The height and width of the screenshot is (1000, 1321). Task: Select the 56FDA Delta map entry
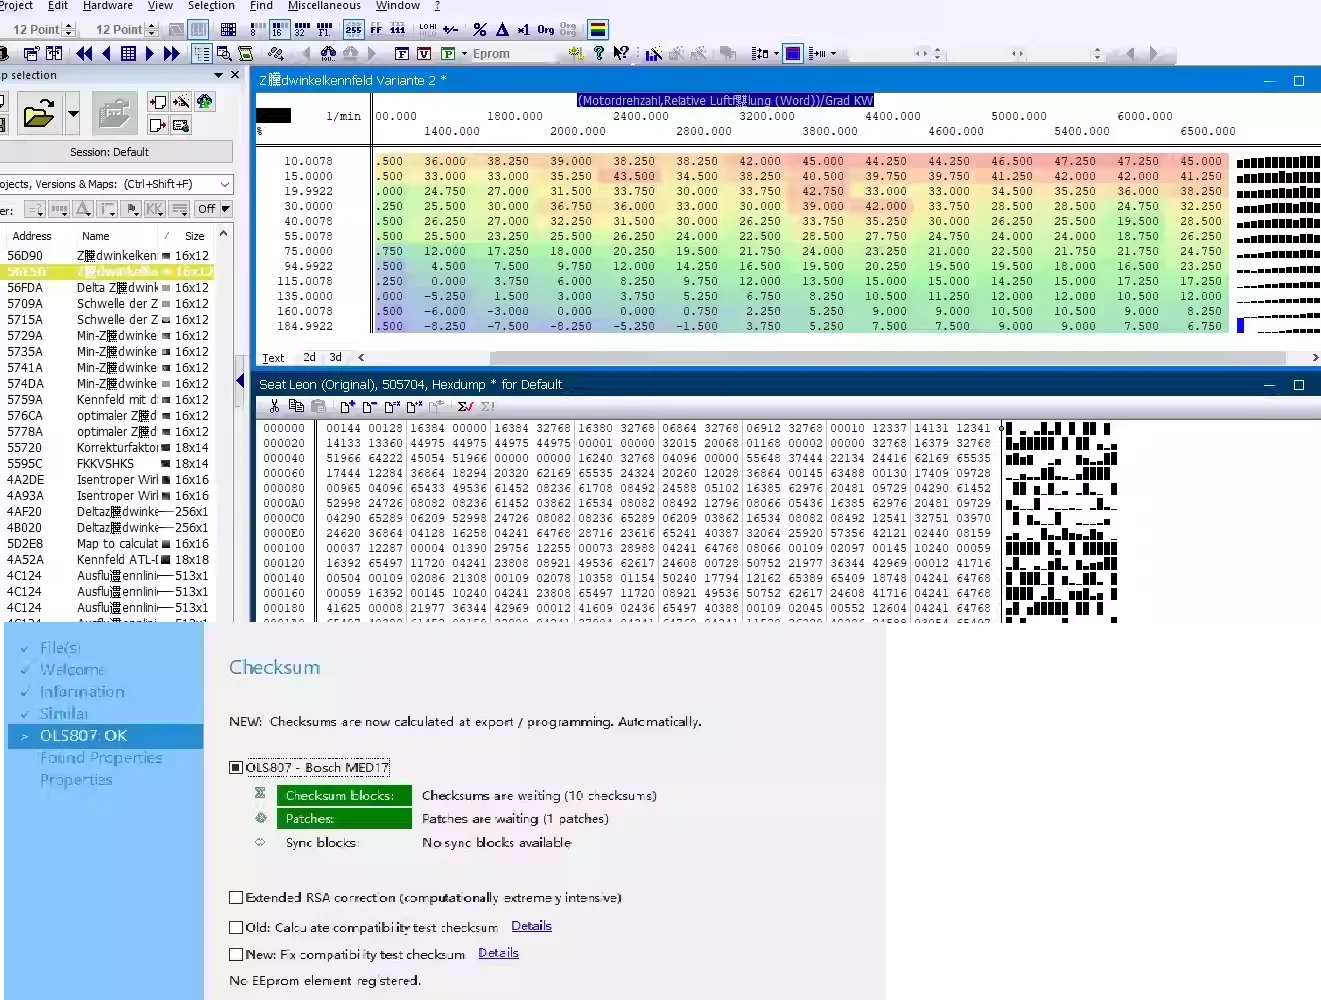click(x=110, y=287)
